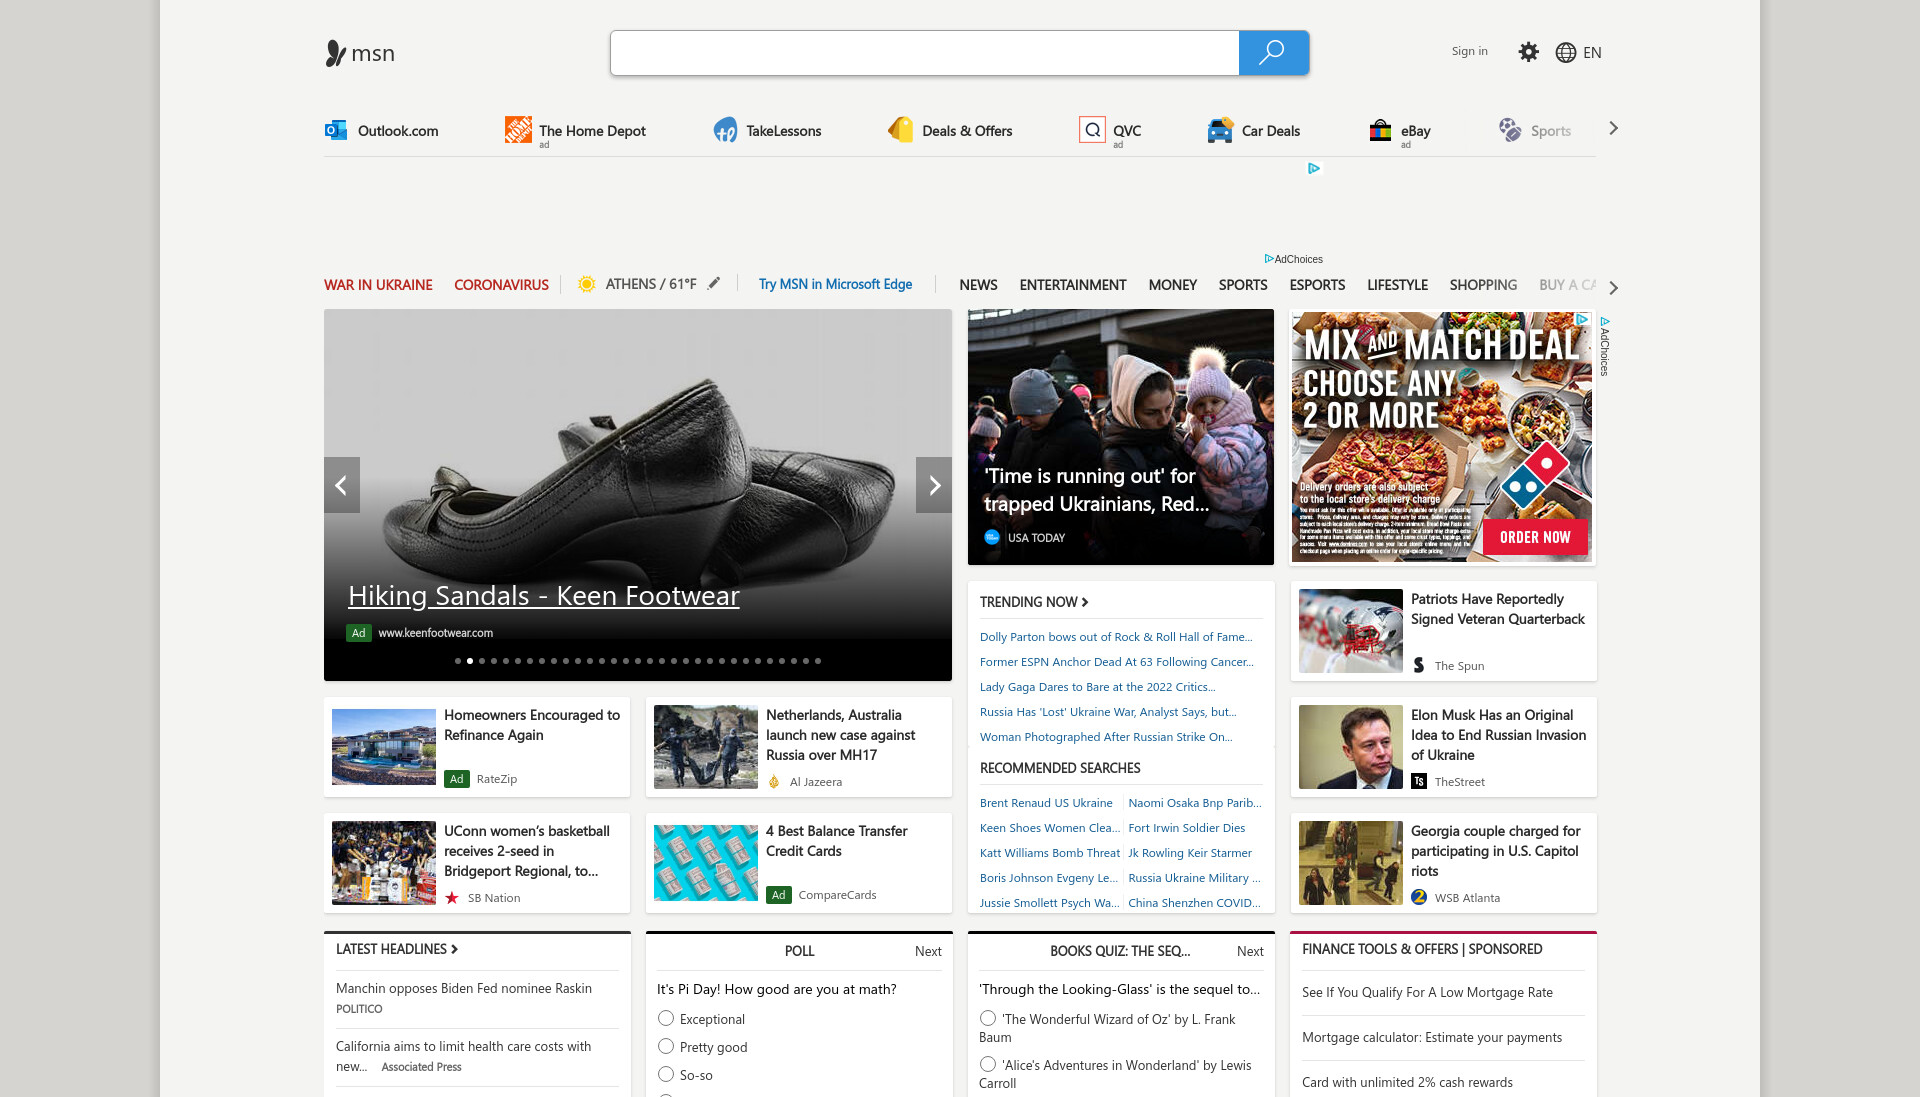Viewport: 1920px width, 1097px height.
Task: Click the Al Jazeera source icon
Action: (774, 781)
